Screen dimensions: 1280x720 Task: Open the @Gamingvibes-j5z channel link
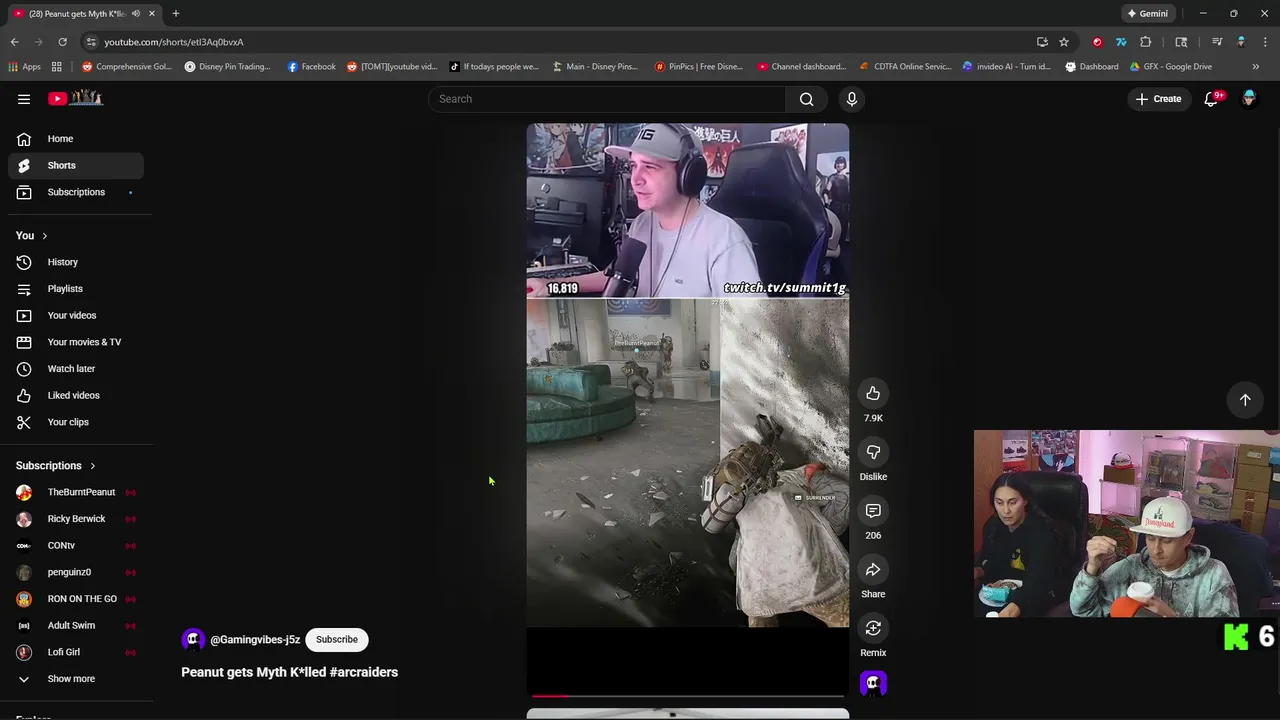[x=255, y=640]
